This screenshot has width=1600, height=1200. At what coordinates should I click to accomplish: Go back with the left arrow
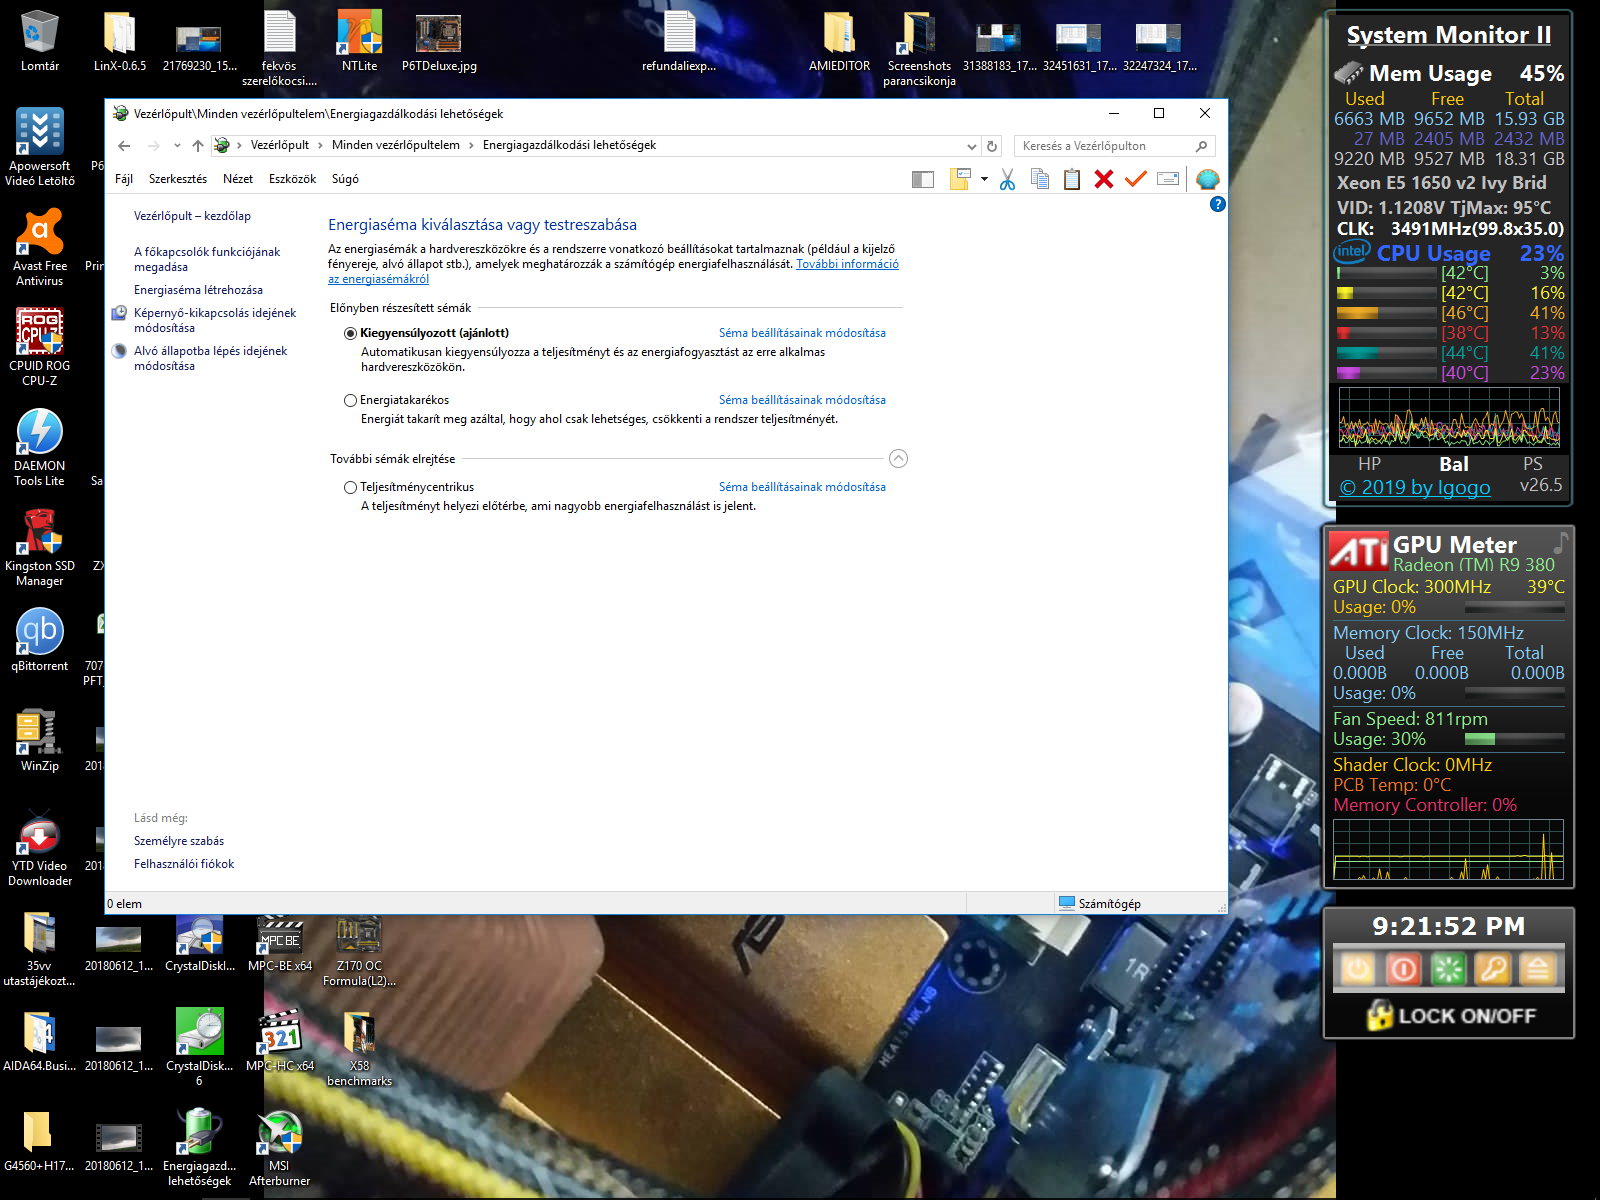(x=124, y=146)
